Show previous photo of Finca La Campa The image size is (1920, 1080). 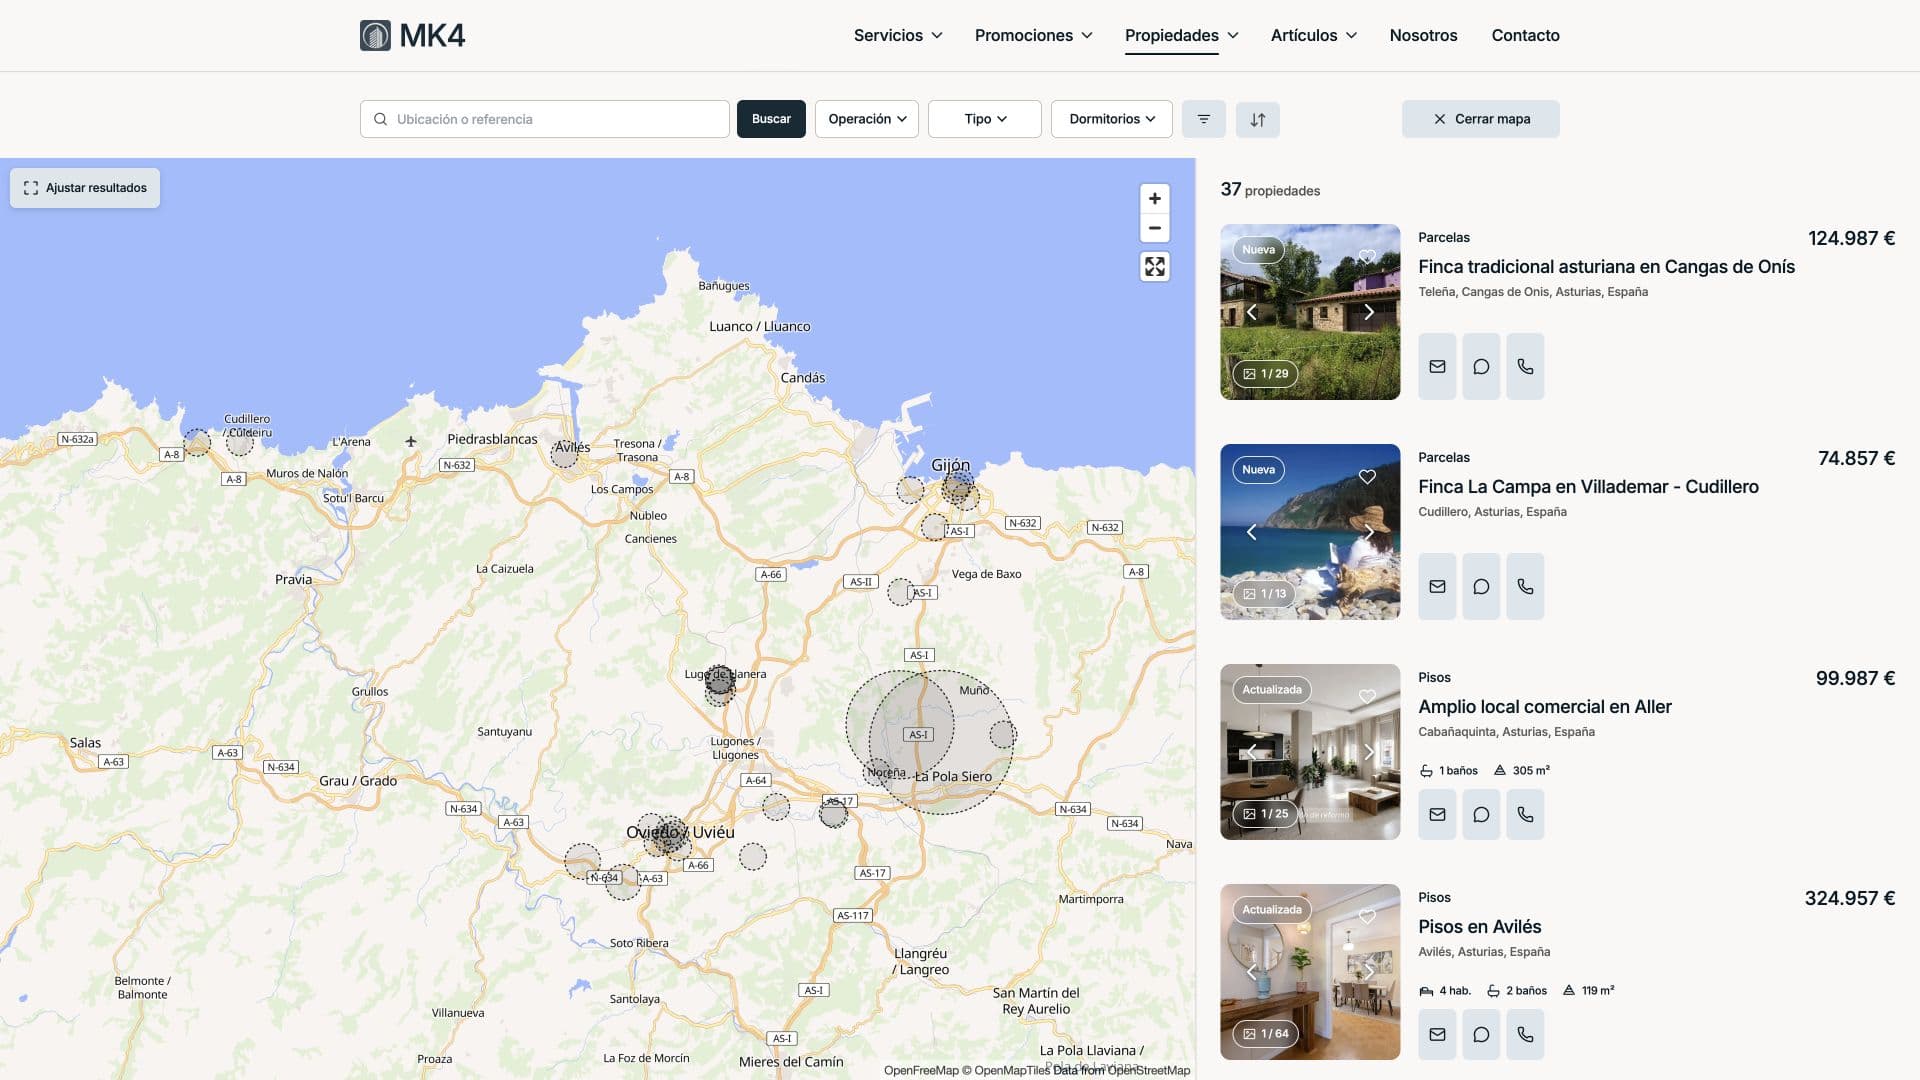pyautogui.click(x=1251, y=532)
